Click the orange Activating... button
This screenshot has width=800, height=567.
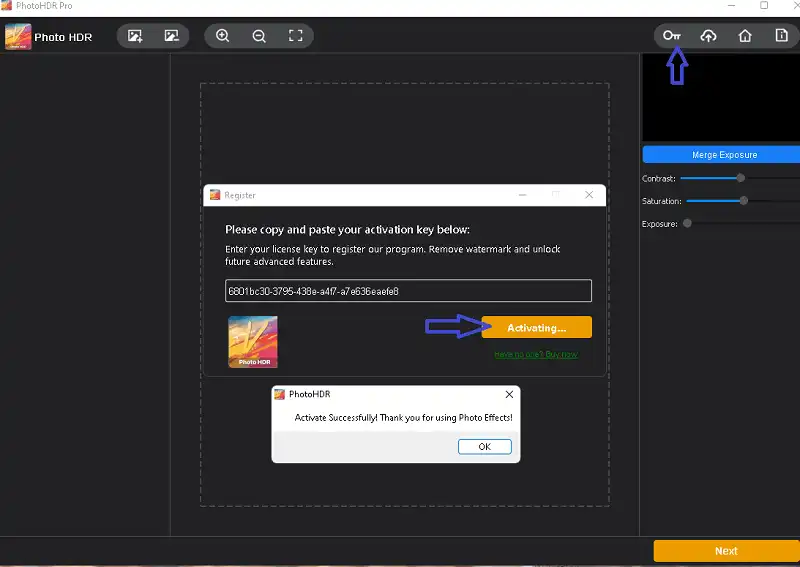tap(536, 328)
